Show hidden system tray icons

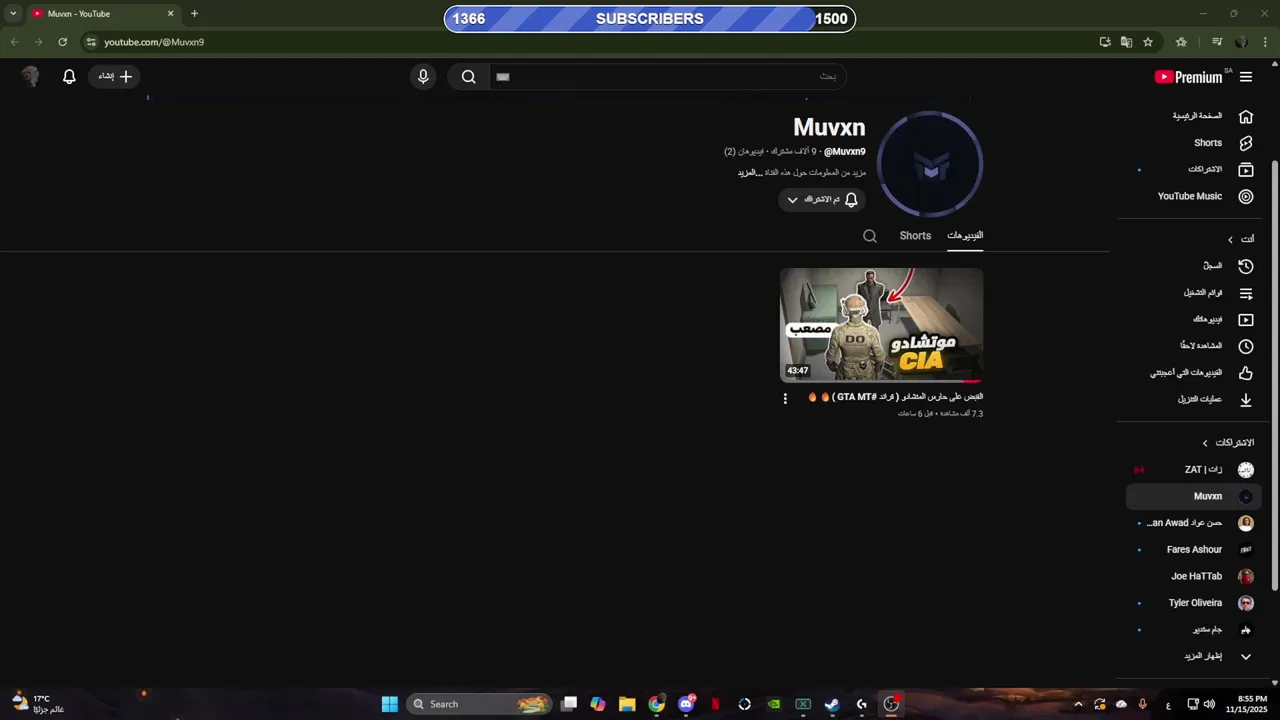coord(1078,704)
